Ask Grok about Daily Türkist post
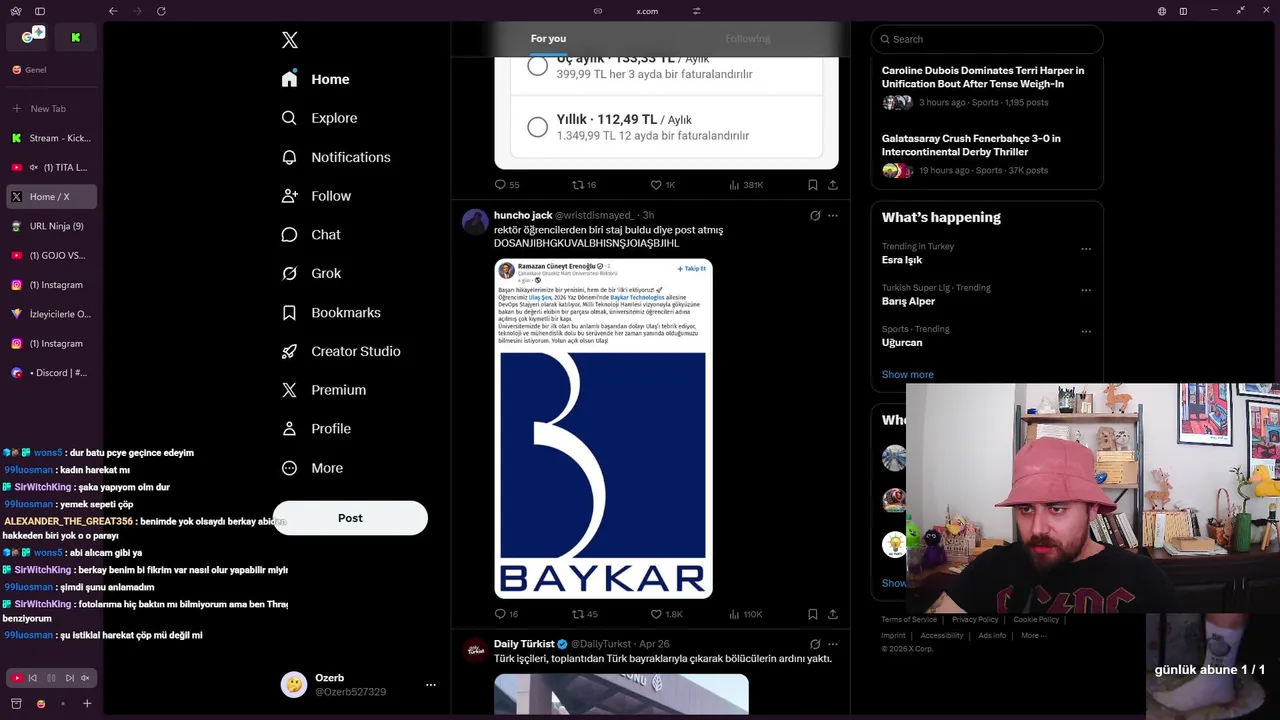The height and width of the screenshot is (720, 1280). (815, 644)
